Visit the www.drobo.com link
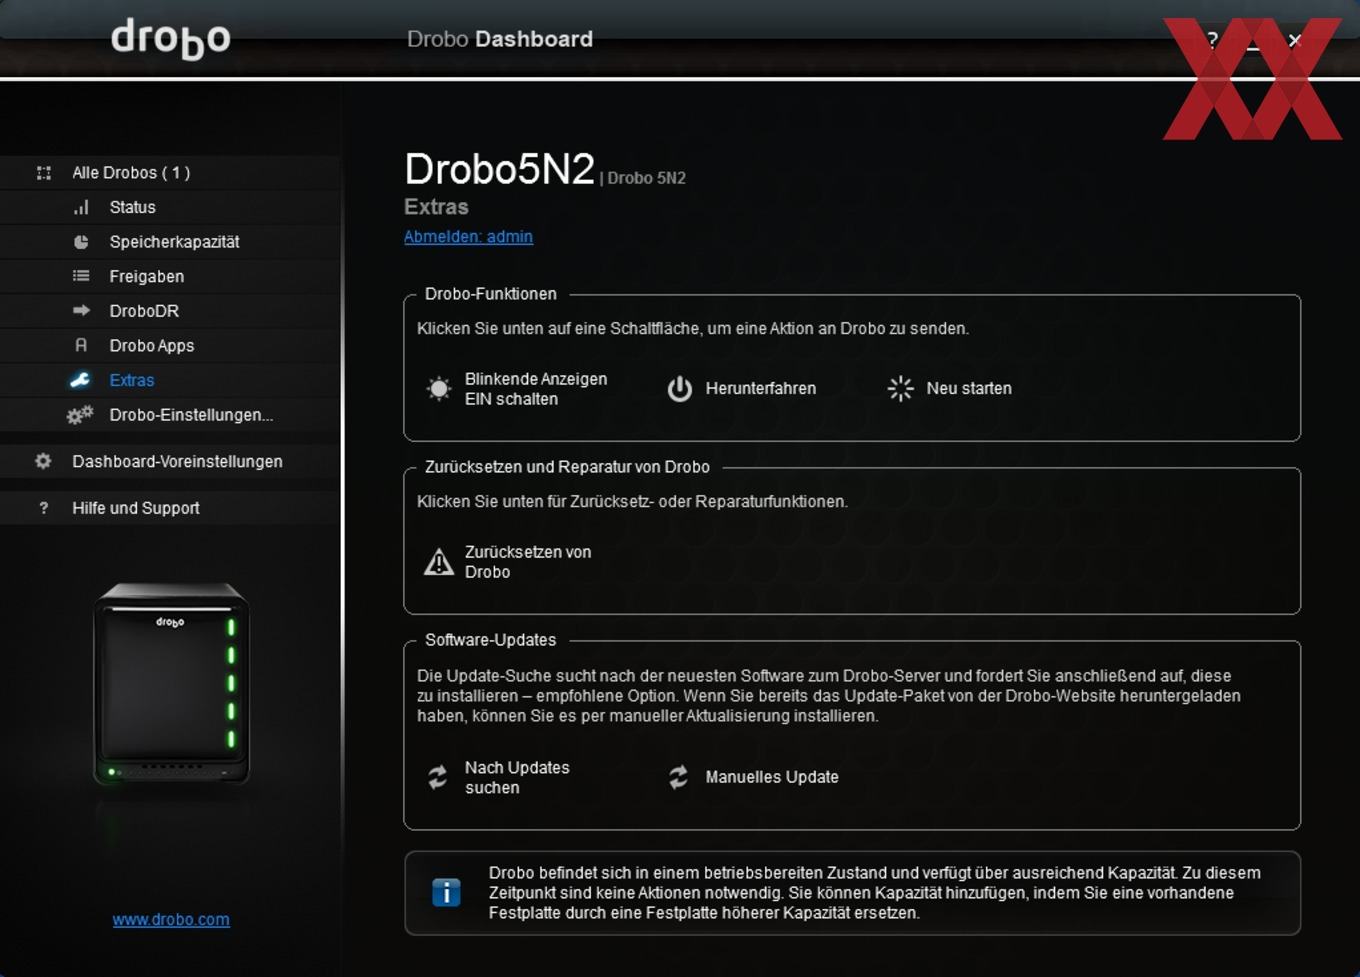The height and width of the screenshot is (977, 1360). [171, 919]
